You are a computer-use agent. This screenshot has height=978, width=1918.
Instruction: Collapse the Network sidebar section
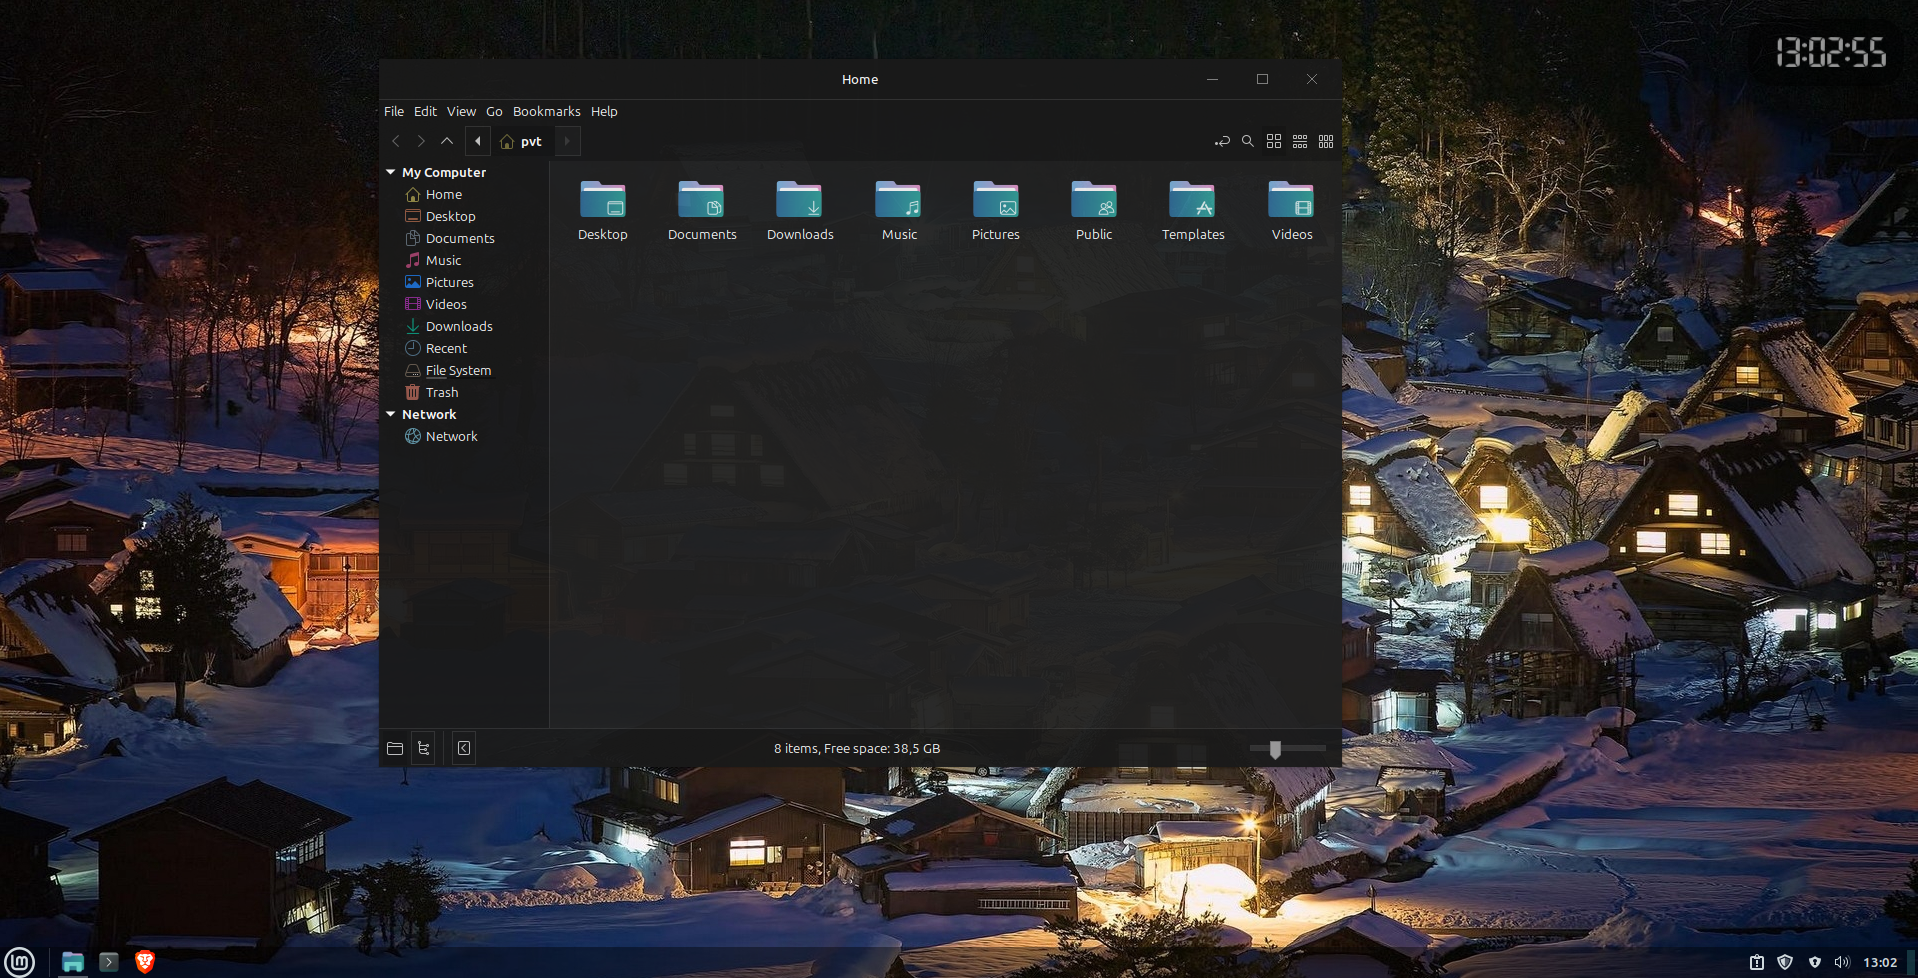391,414
